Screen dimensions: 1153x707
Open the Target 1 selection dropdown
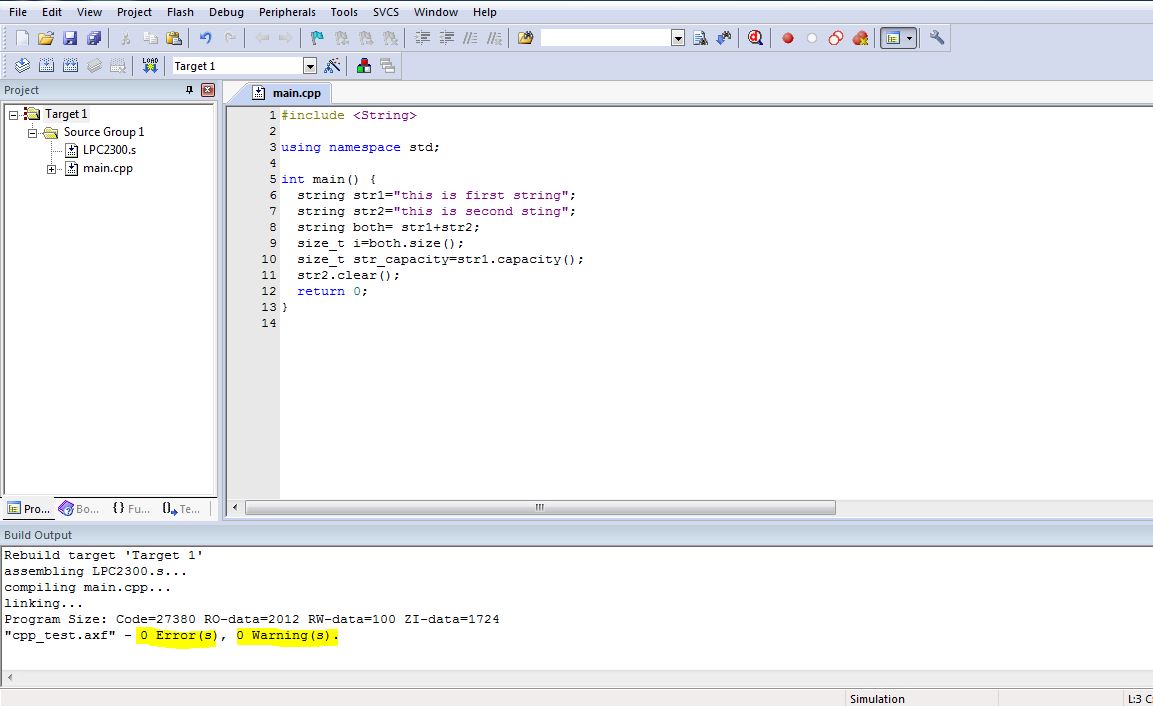click(309, 66)
